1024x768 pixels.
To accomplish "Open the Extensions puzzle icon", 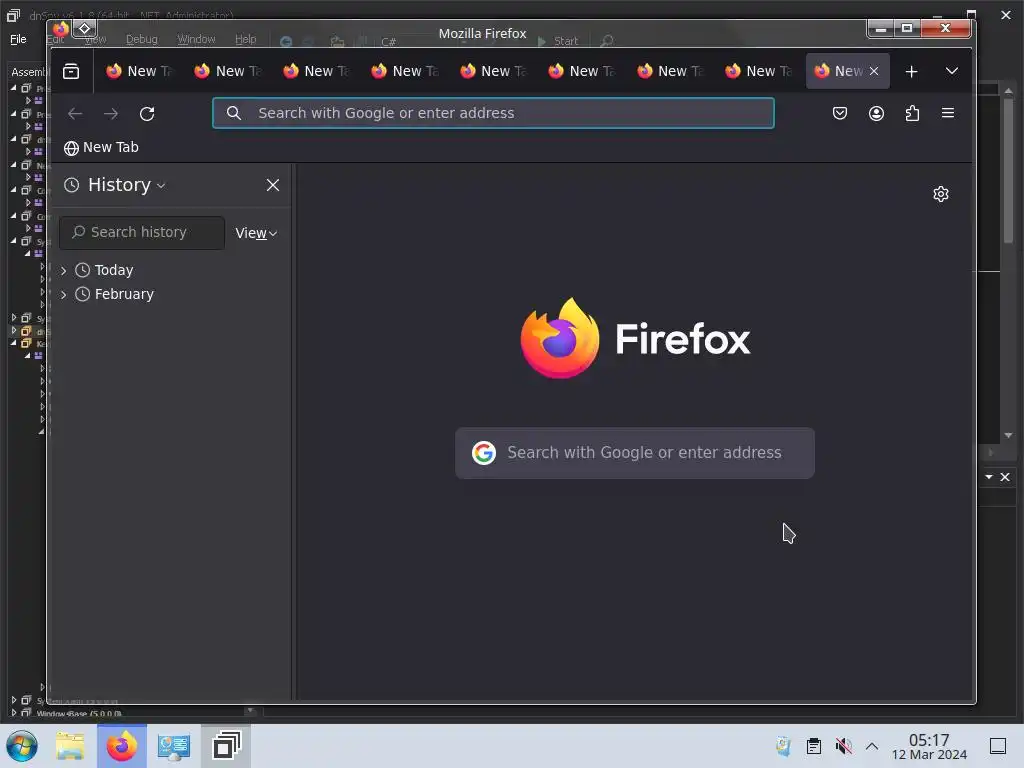I will tap(912, 114).
